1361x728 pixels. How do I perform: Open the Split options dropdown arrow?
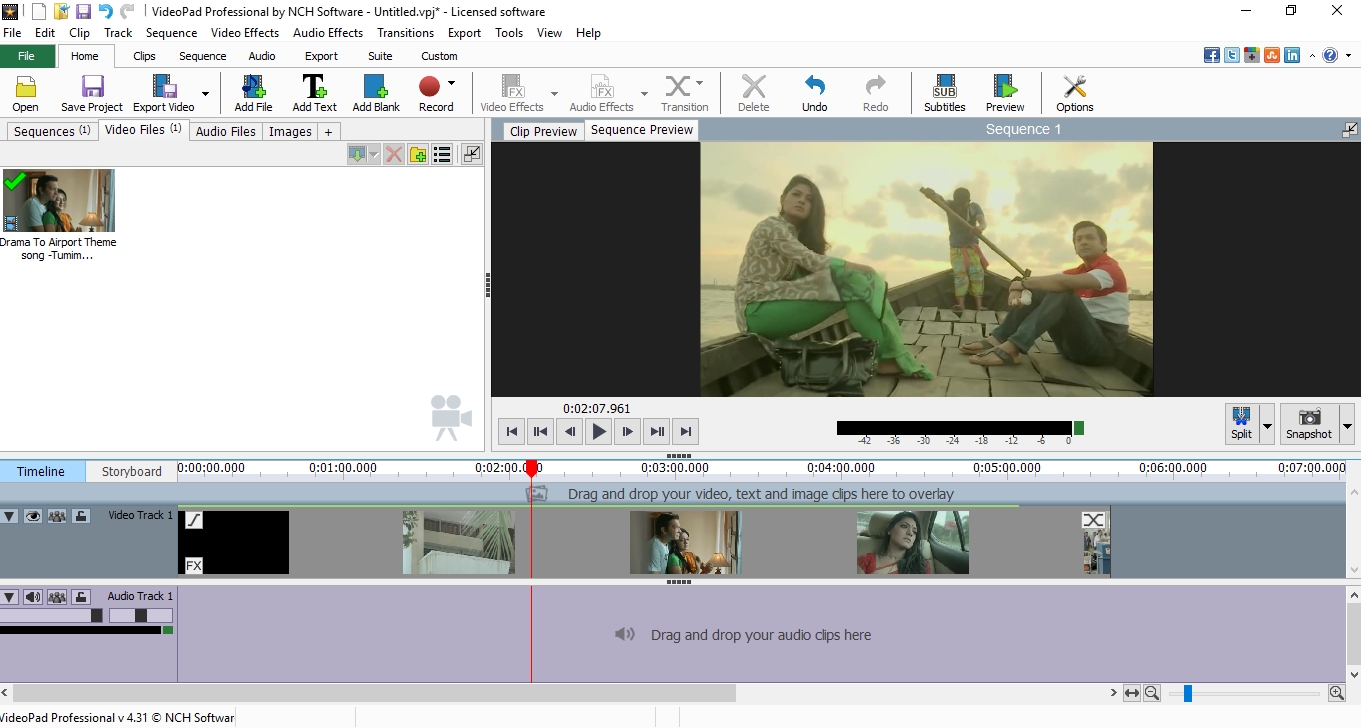pos(1267,424)
